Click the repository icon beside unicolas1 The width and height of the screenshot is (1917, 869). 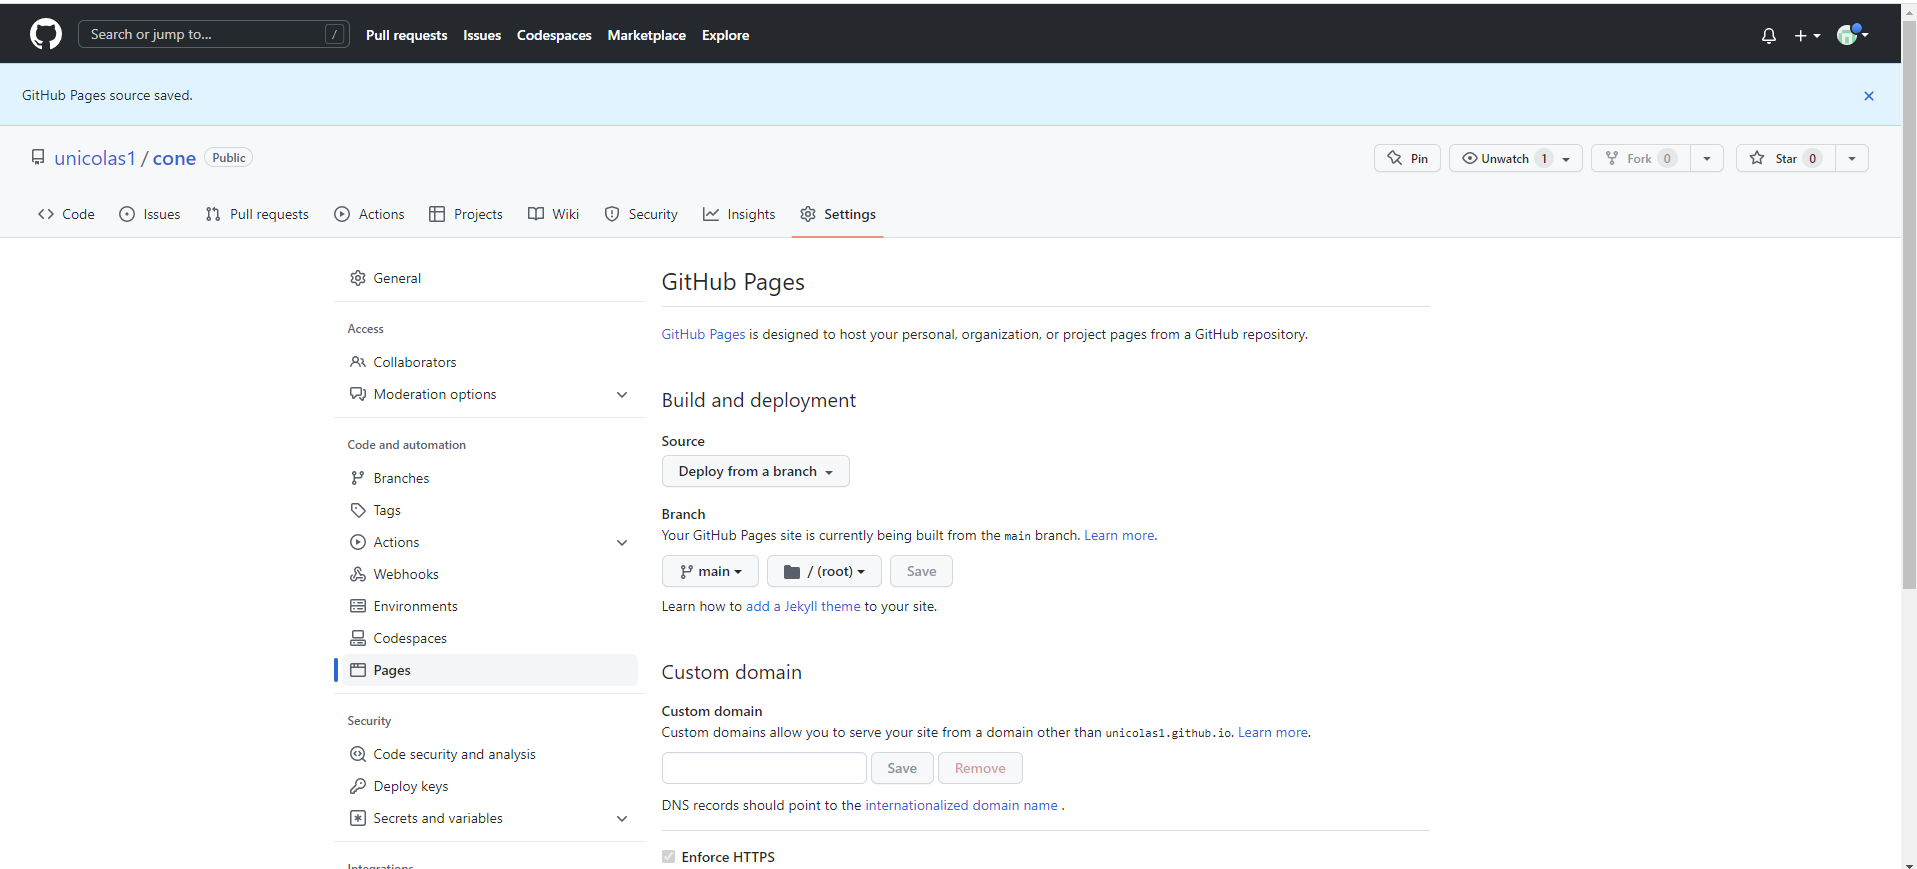coord(38,157)
